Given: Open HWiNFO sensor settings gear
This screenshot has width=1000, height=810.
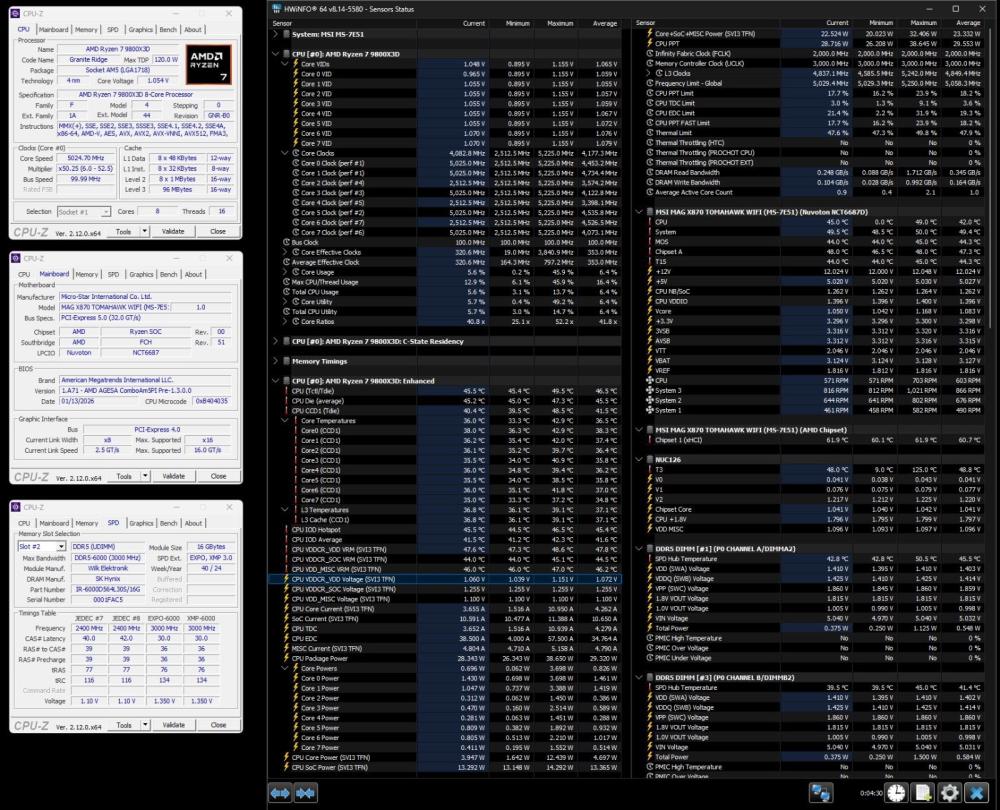Looking at the screenshot, I should tap(949, 792).
